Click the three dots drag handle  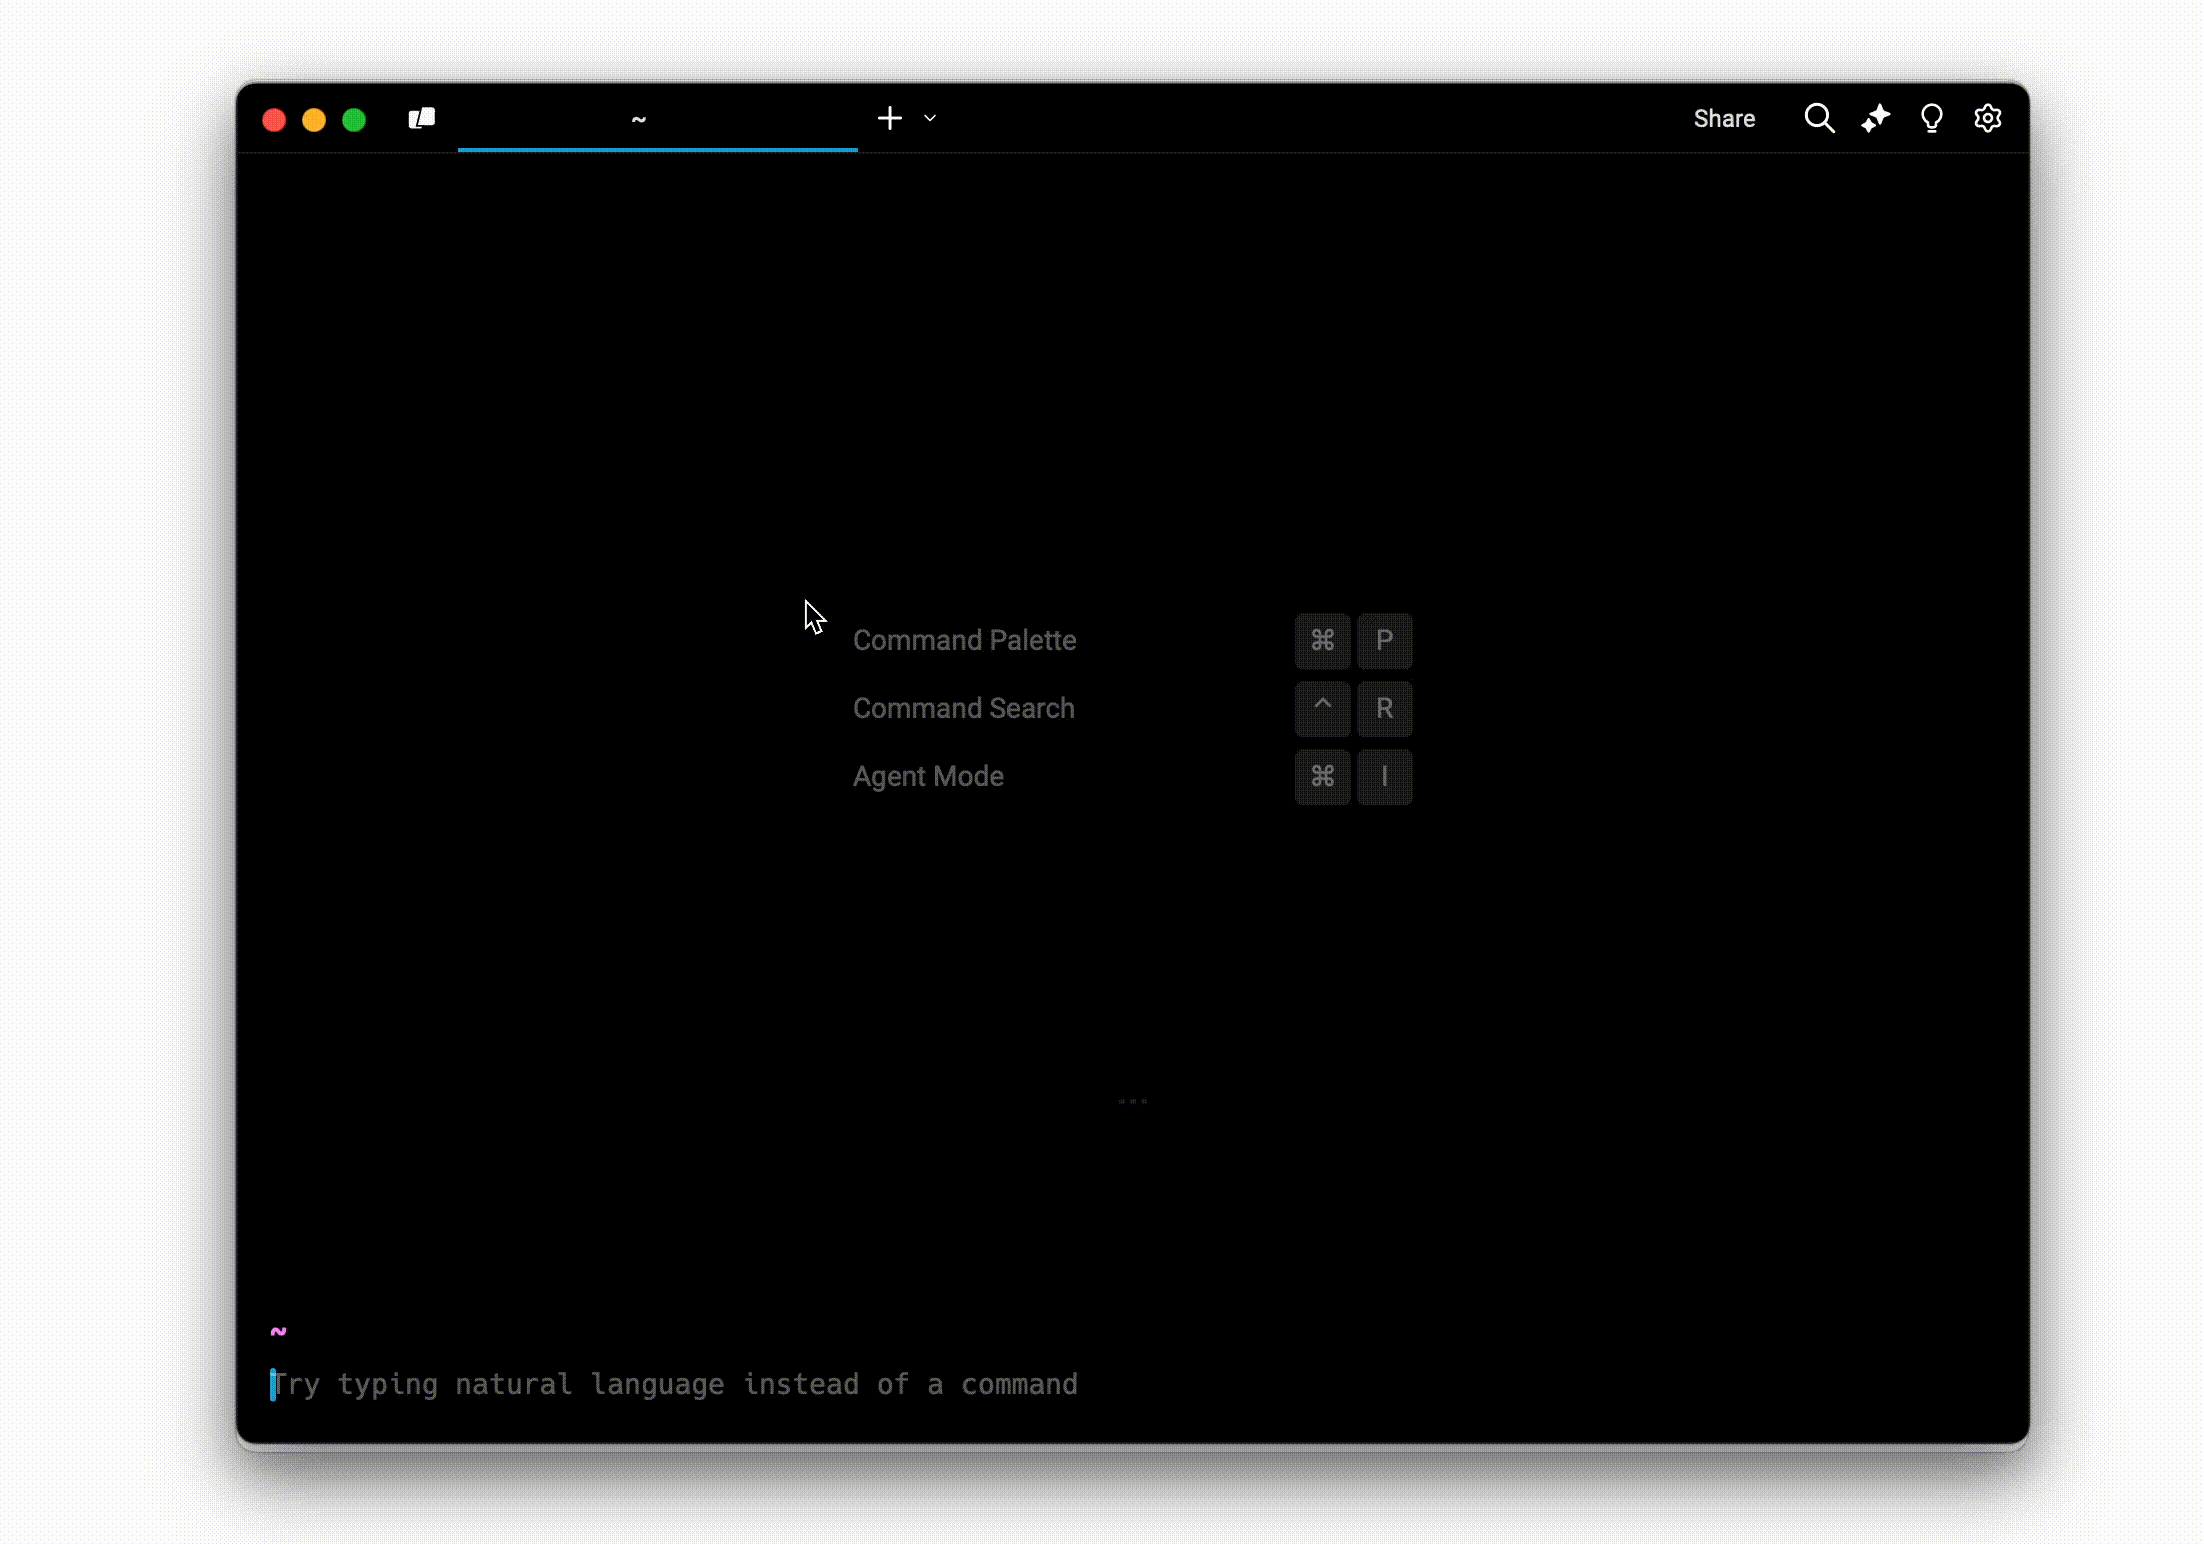[1132, 1101]
